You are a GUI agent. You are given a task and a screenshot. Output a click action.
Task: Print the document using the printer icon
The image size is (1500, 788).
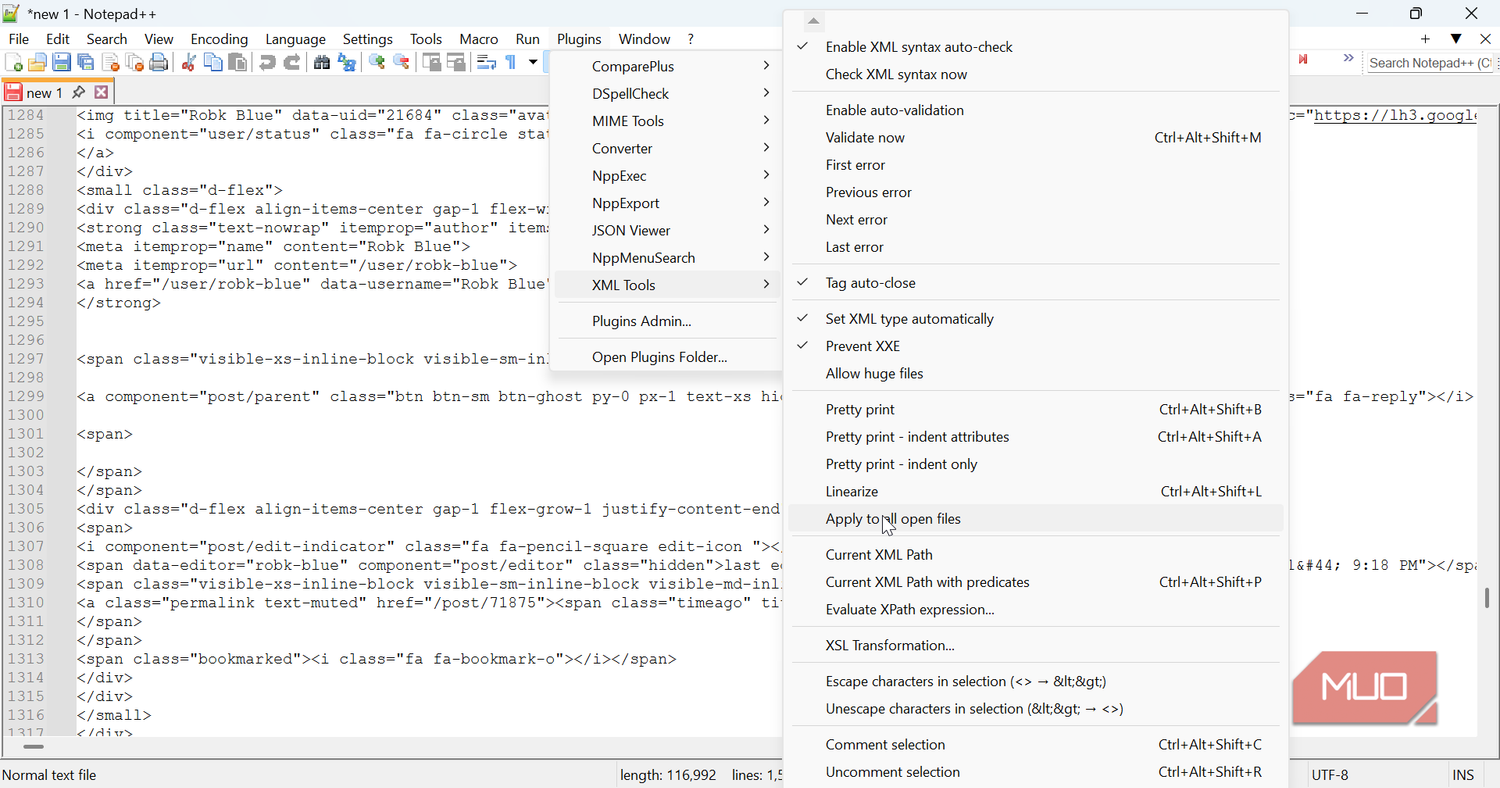[x=158, y=62]
